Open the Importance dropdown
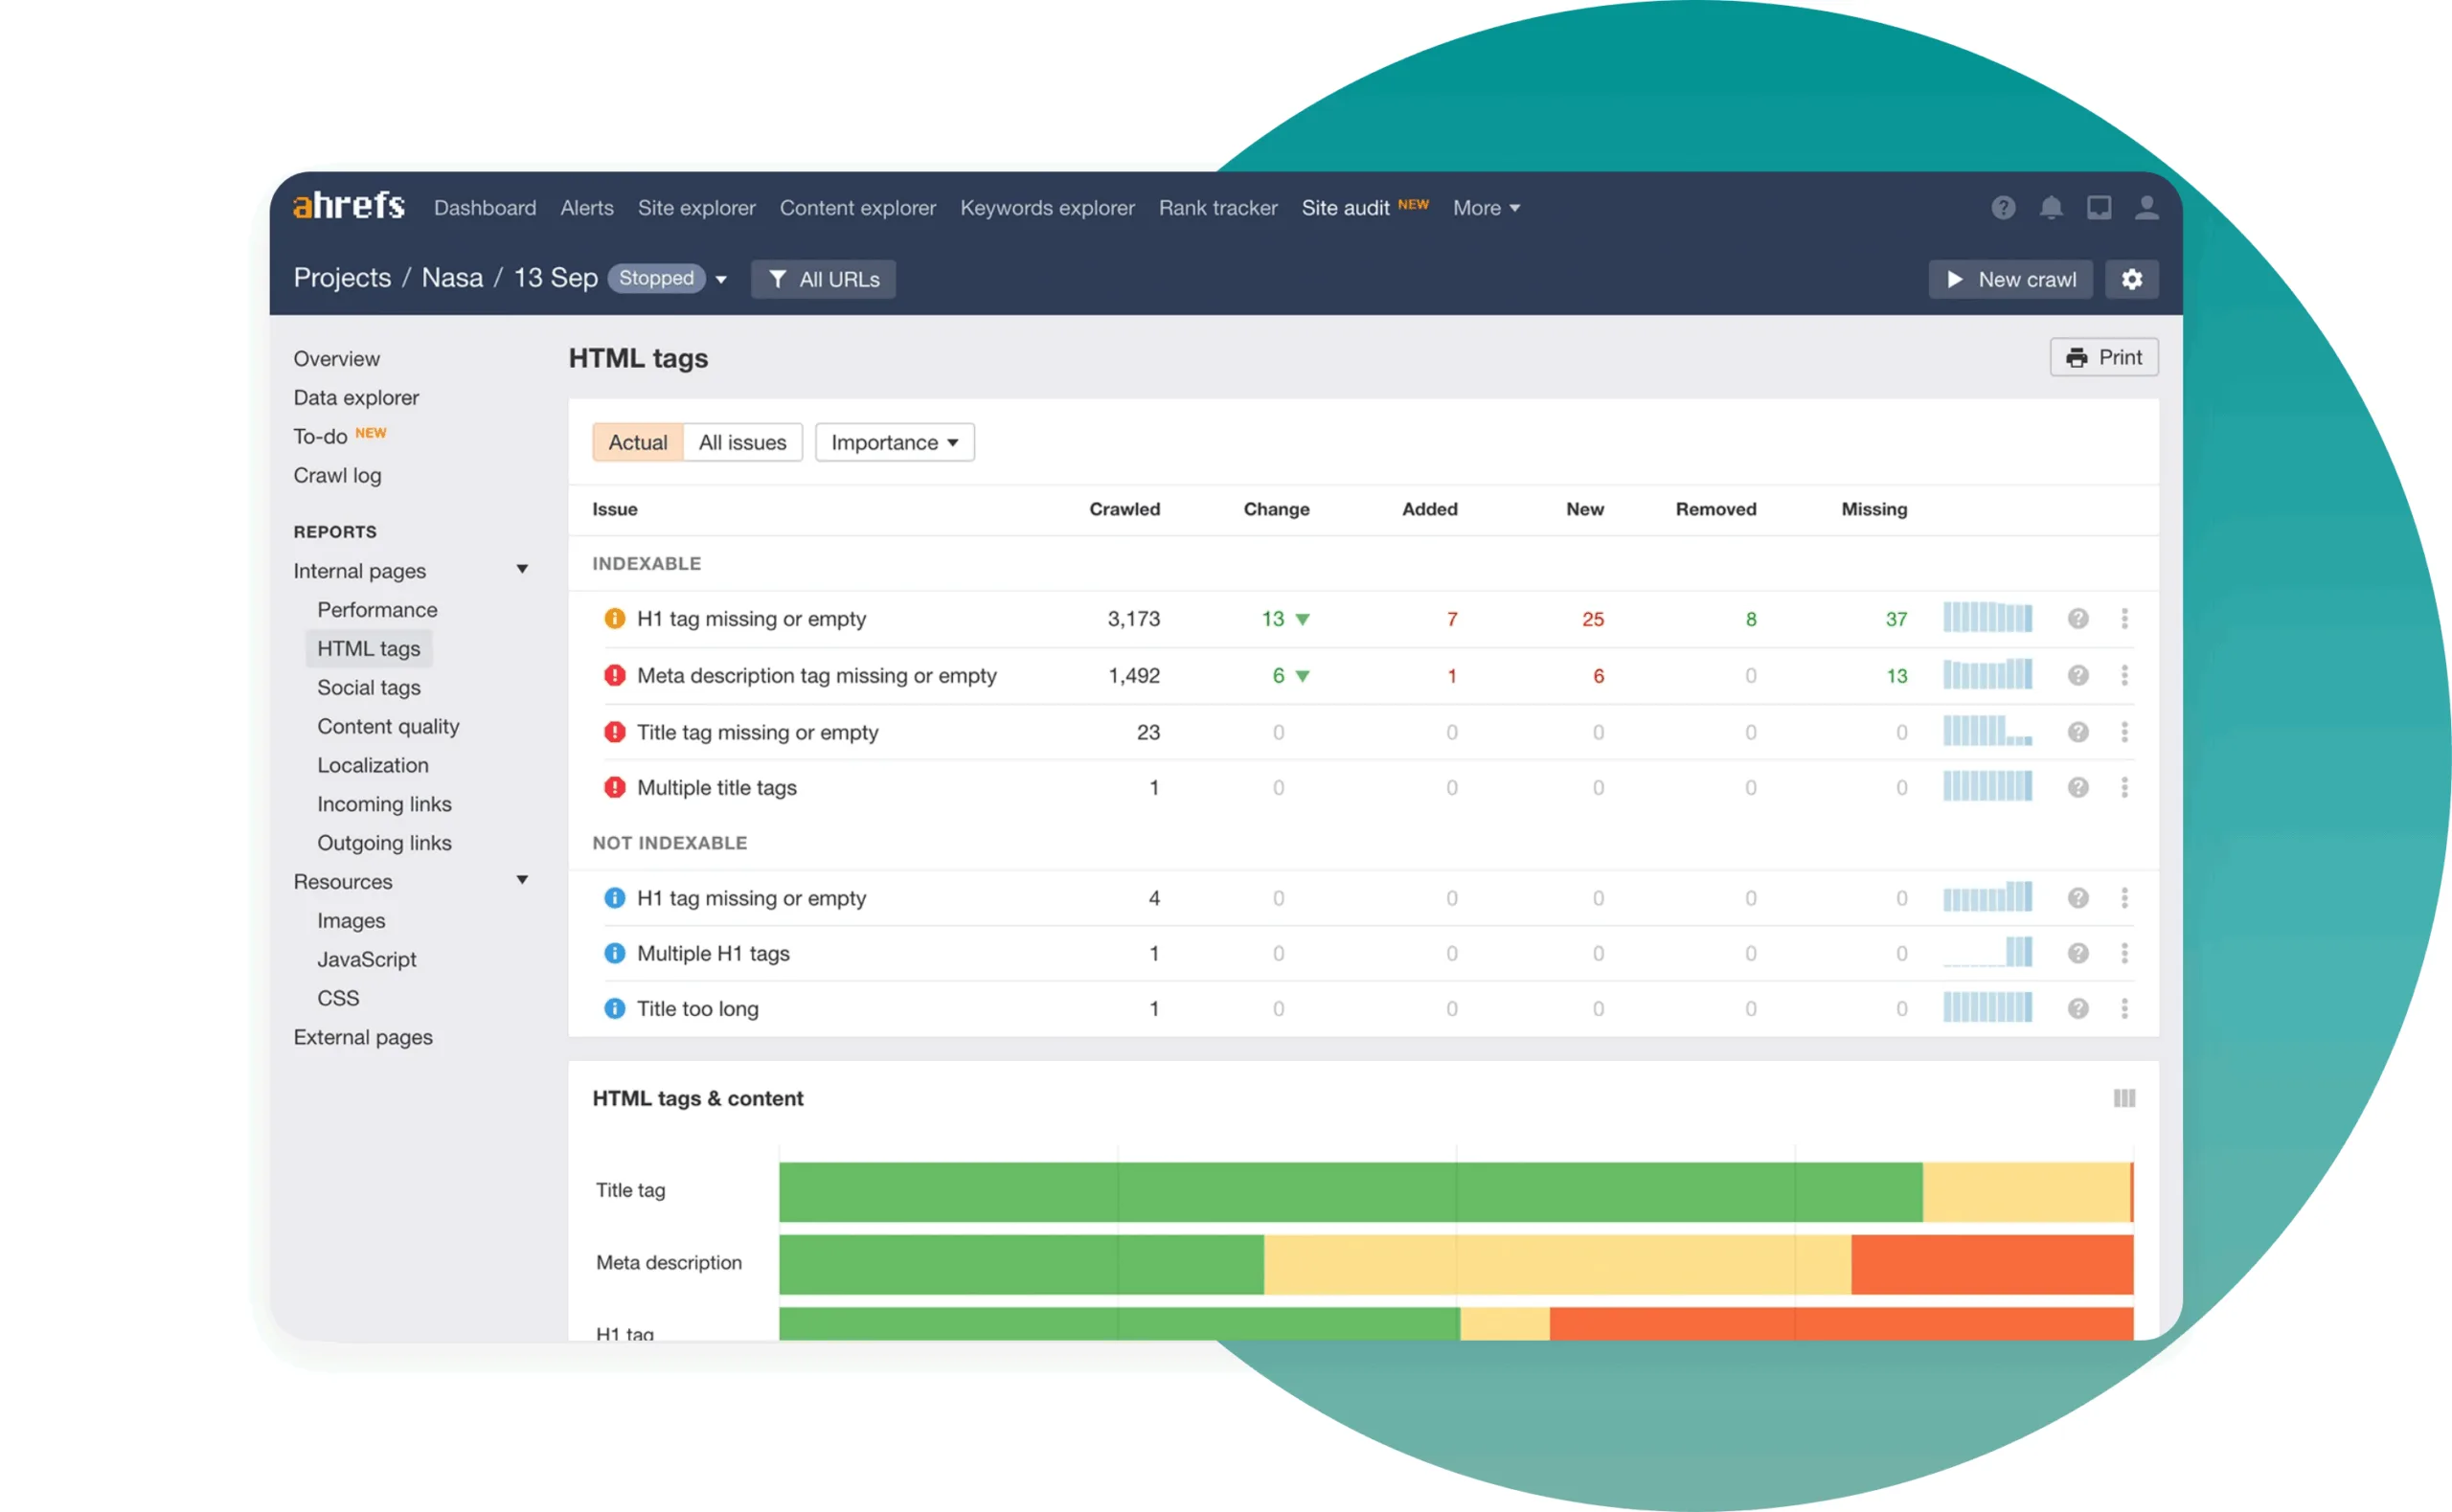The image size is (2452, 1512). click(894, 442)
